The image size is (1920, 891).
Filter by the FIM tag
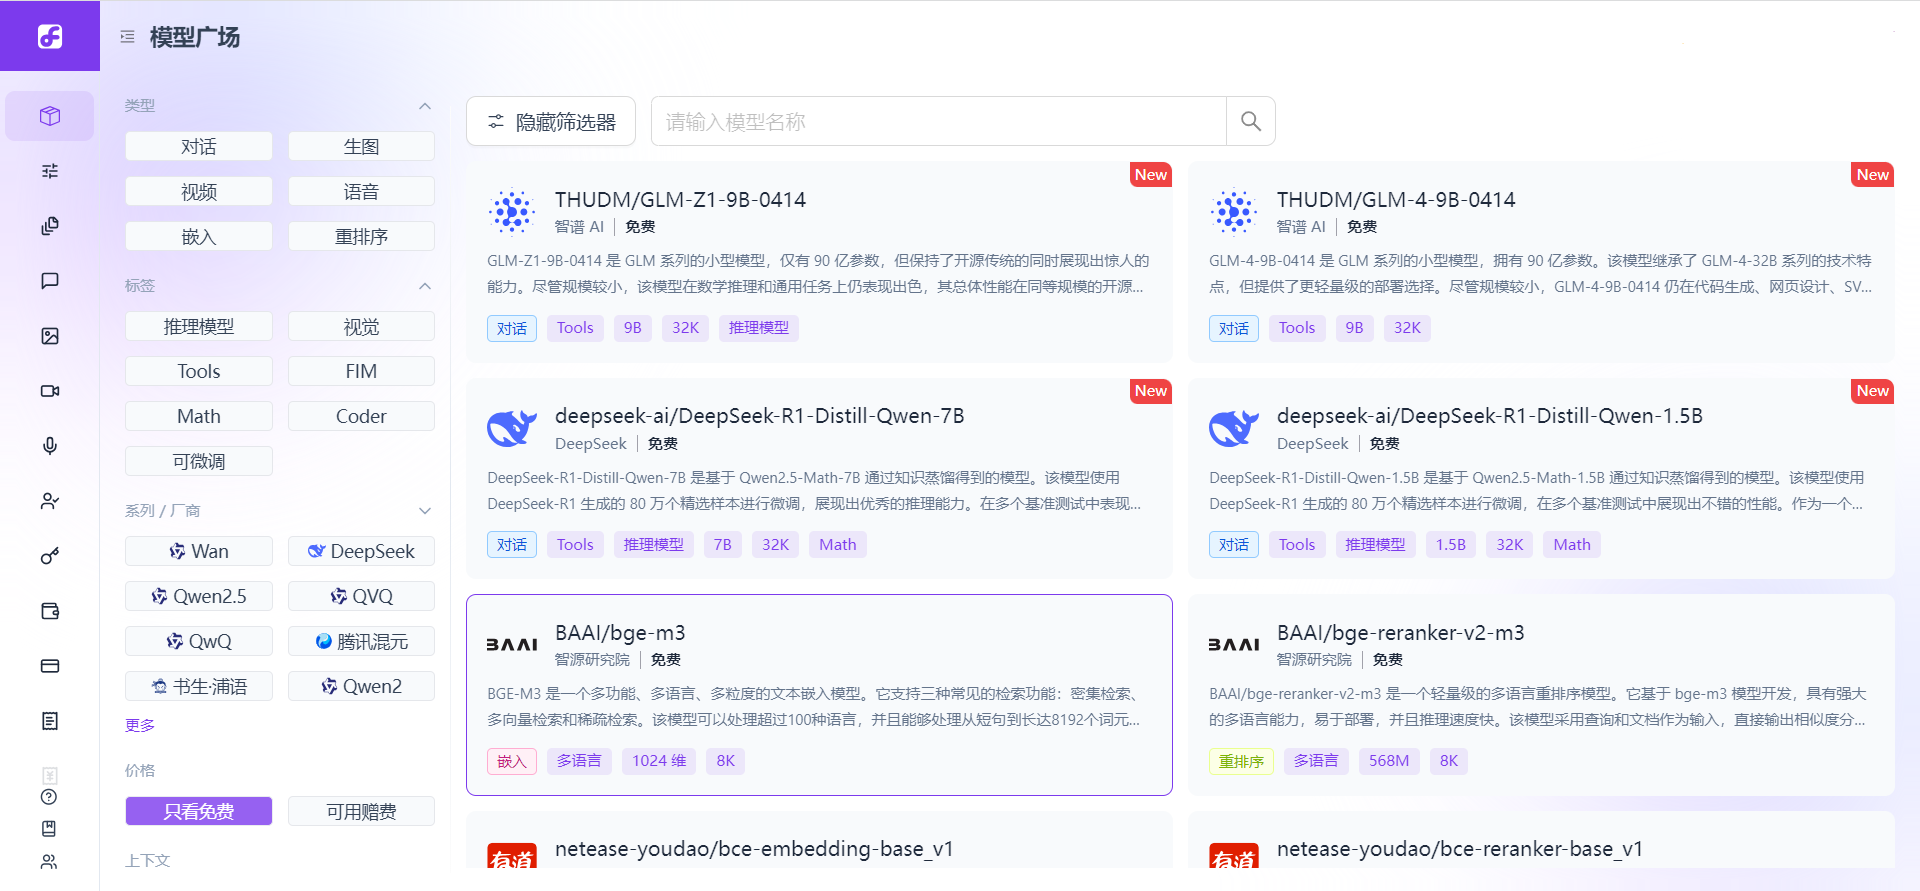tap(361, 371)
